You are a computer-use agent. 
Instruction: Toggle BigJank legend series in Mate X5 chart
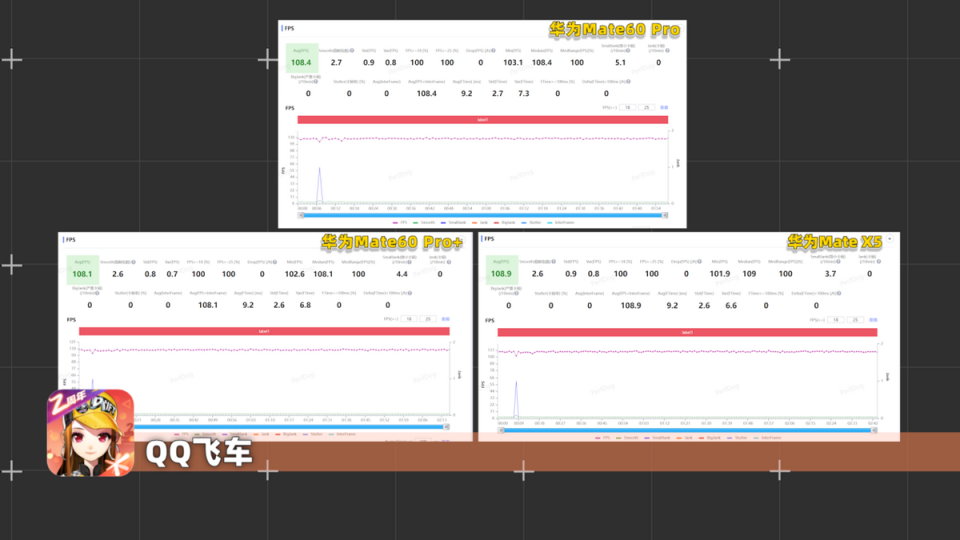click(710, 438)
